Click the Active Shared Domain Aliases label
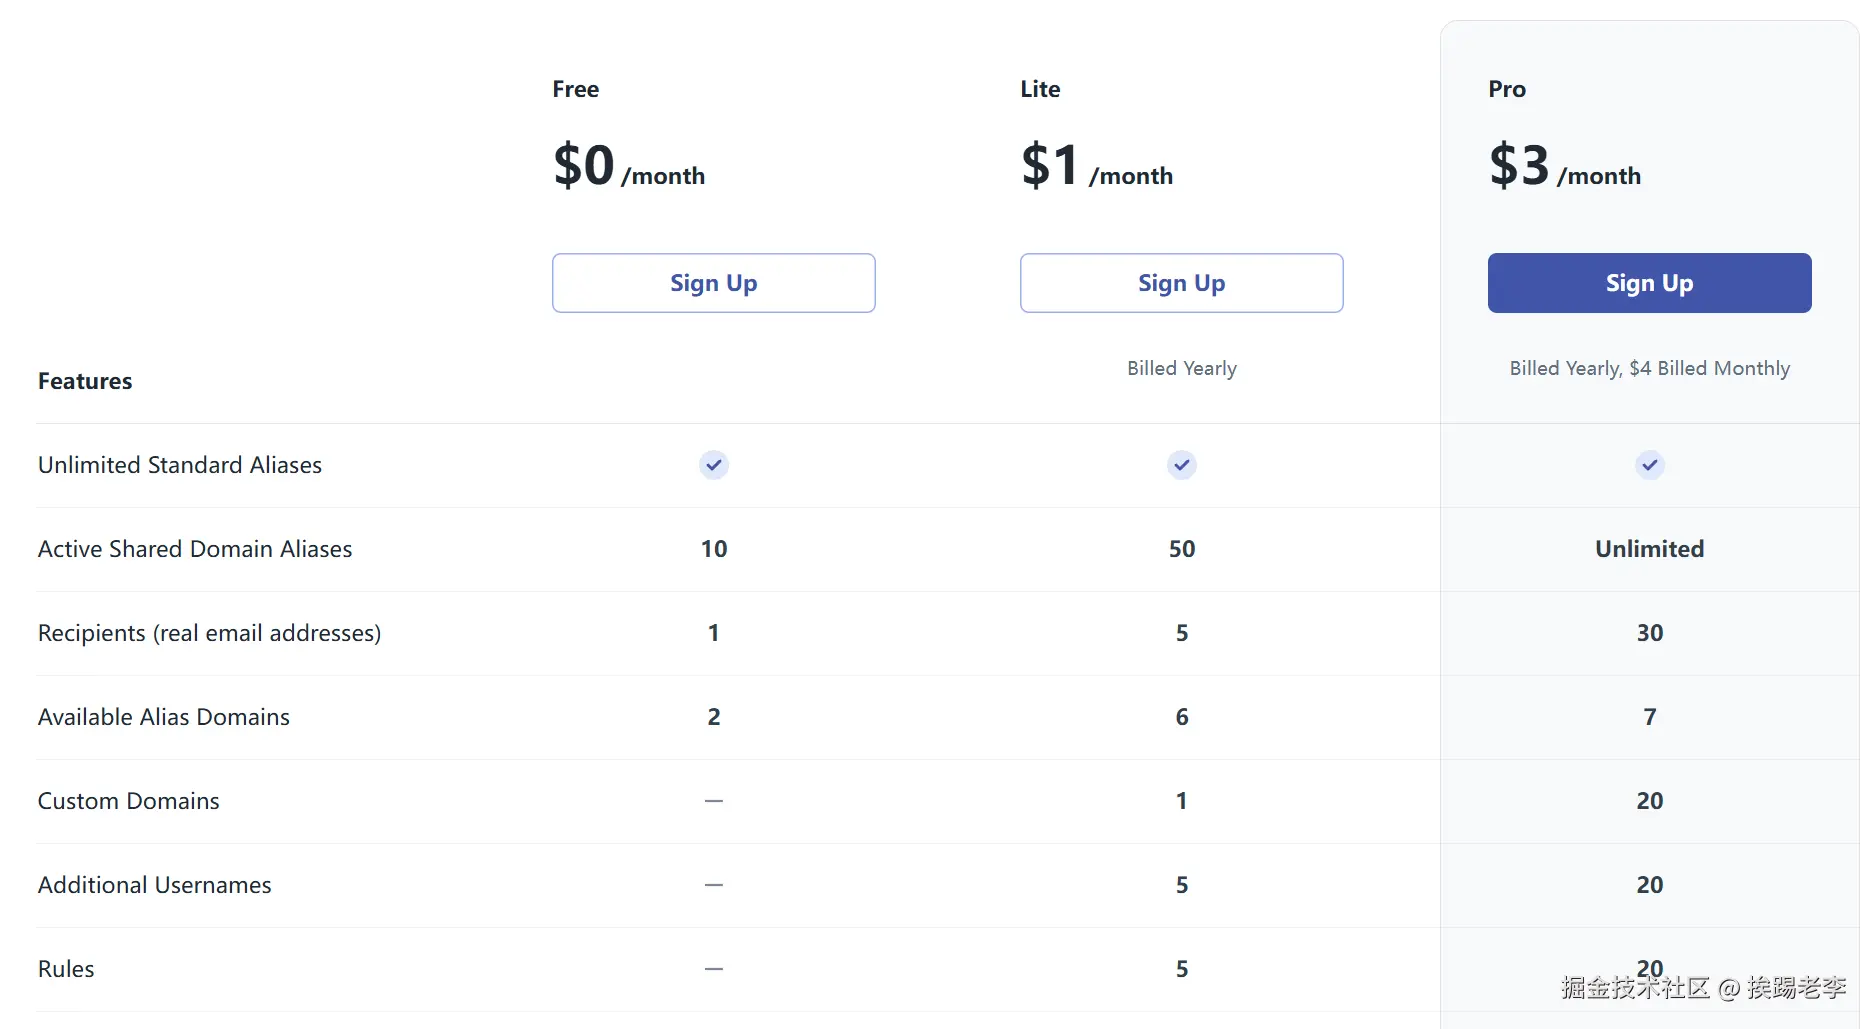Image resolution: width=1874 pixels, height=1029 pixels. click(x=195, y=549)
